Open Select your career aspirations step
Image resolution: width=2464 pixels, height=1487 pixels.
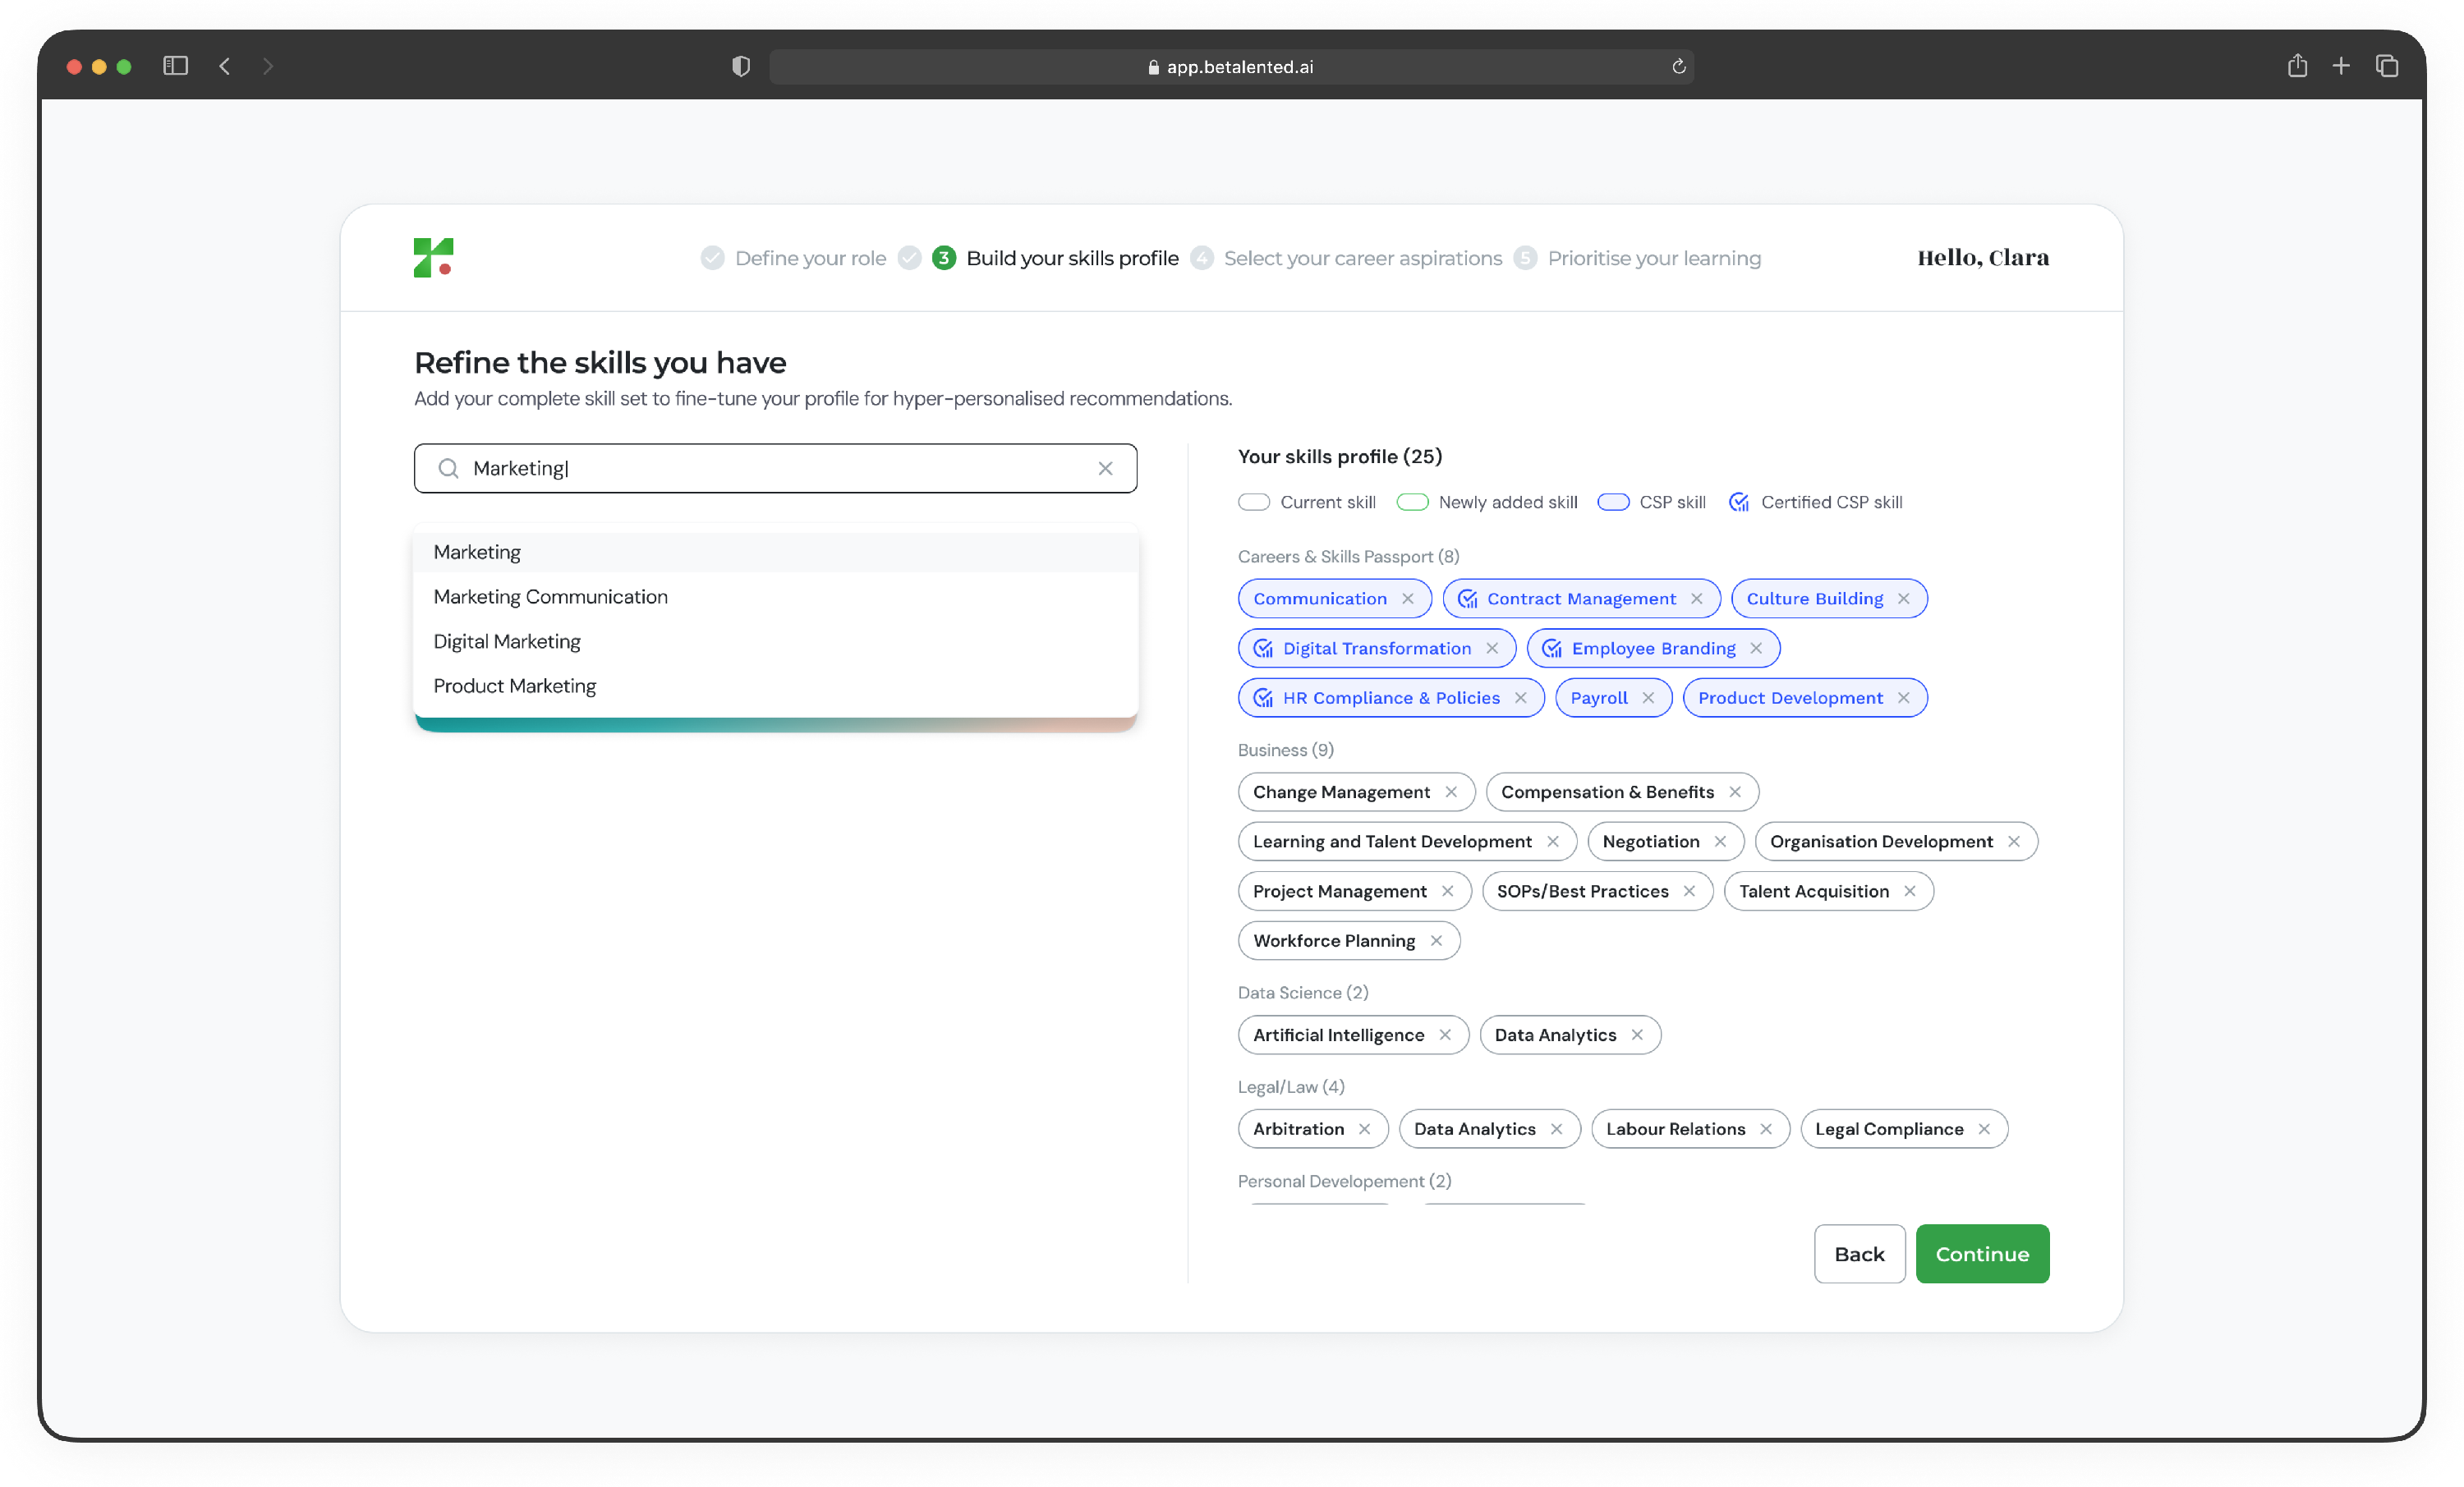tap(1362, 258)
